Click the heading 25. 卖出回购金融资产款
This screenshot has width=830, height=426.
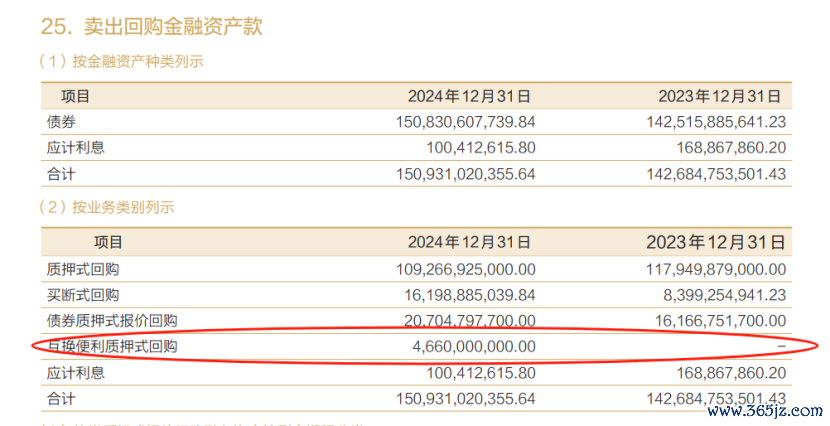click(x=152, y=26)
